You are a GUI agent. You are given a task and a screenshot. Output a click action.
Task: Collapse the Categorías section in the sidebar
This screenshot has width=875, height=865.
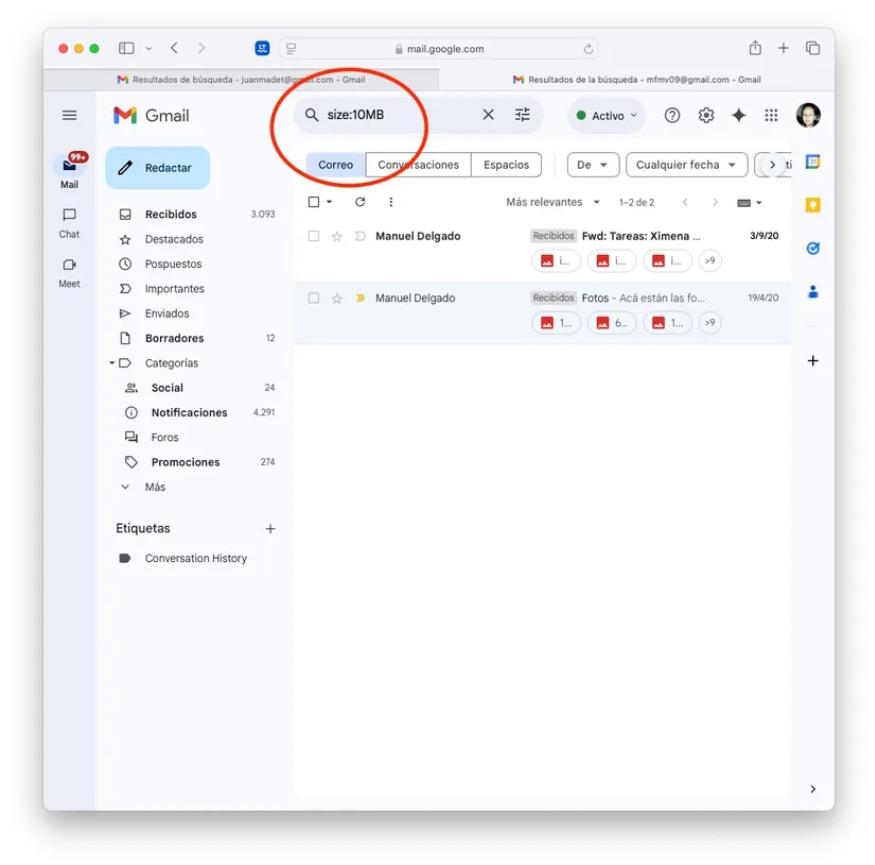tap(112, 363)
